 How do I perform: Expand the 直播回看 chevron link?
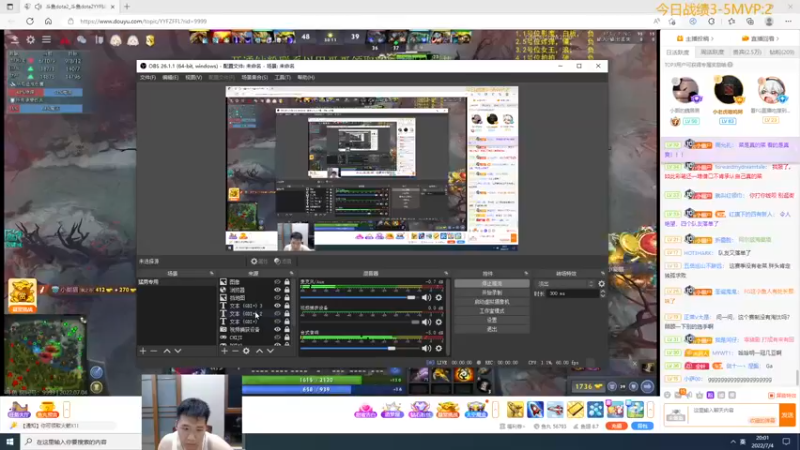click(x=760, y=39)
